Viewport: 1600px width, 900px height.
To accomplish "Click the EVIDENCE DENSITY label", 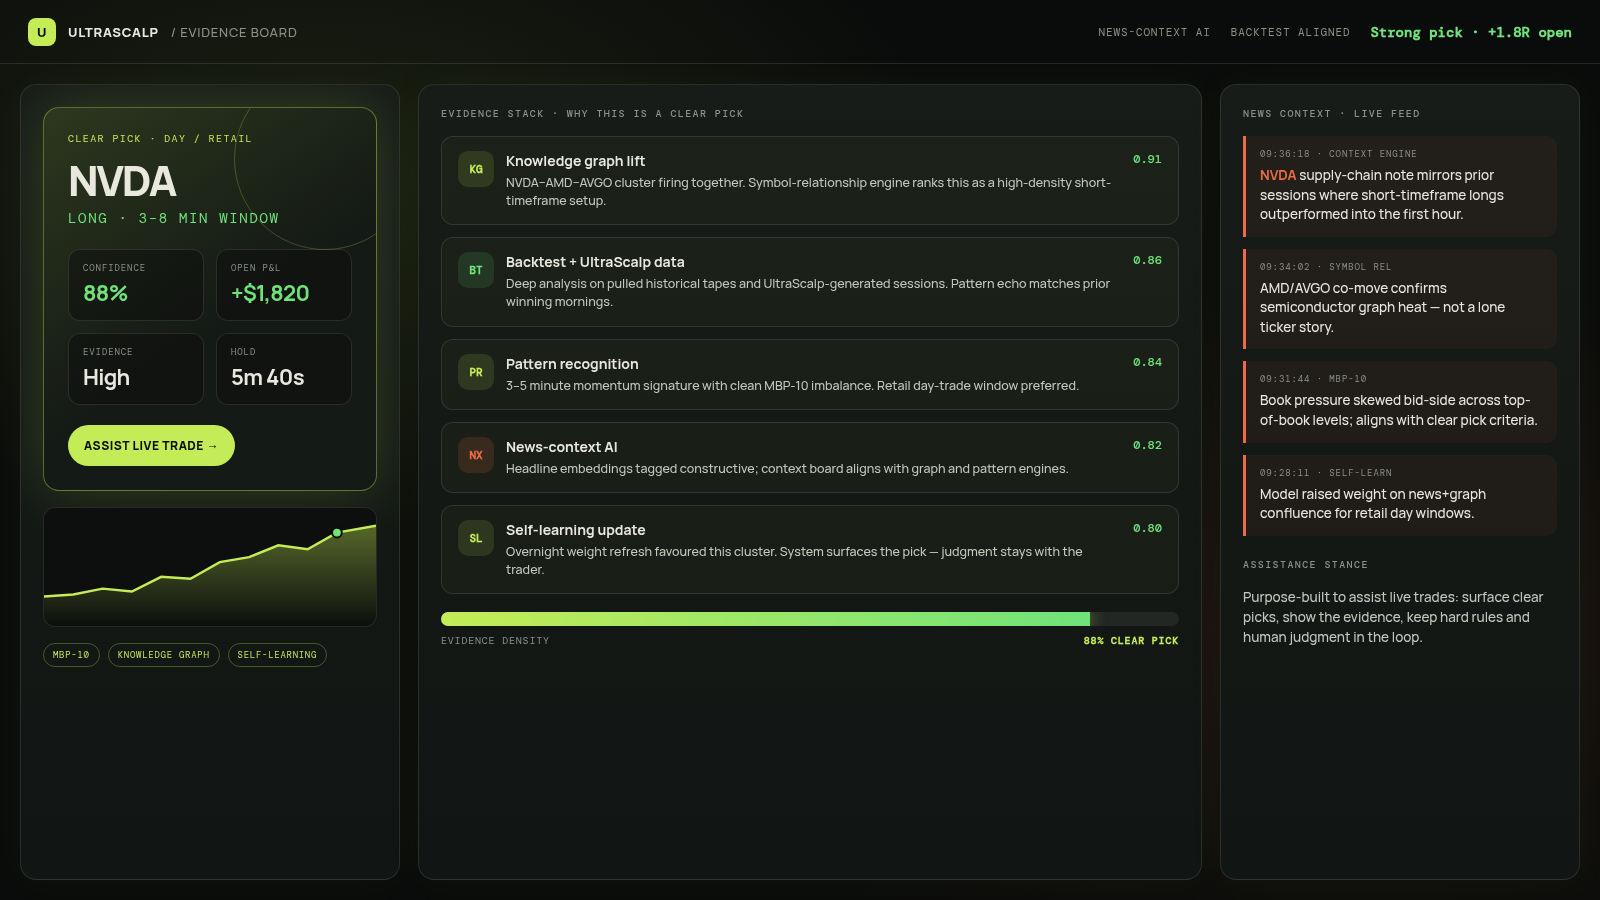I will [x=495, y=641].
